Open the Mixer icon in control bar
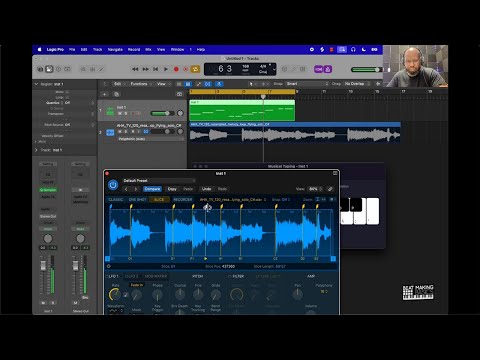 (x=93, y=69)
